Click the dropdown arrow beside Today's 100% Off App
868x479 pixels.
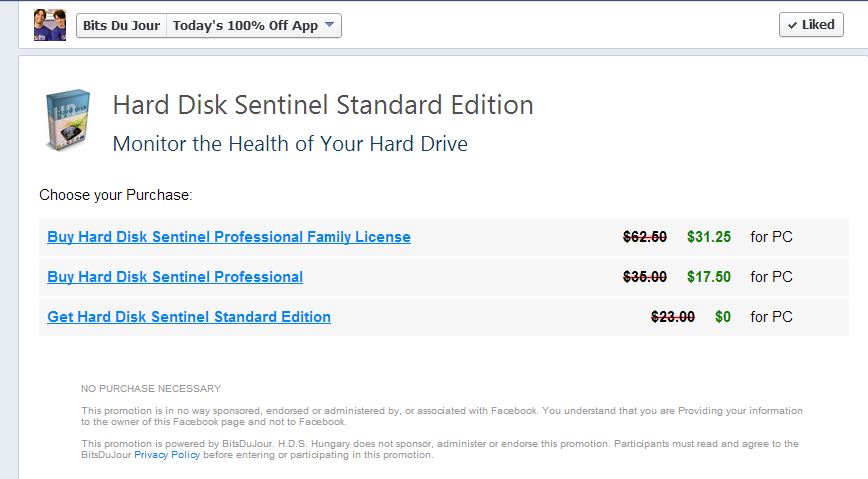tap(330, 25)
